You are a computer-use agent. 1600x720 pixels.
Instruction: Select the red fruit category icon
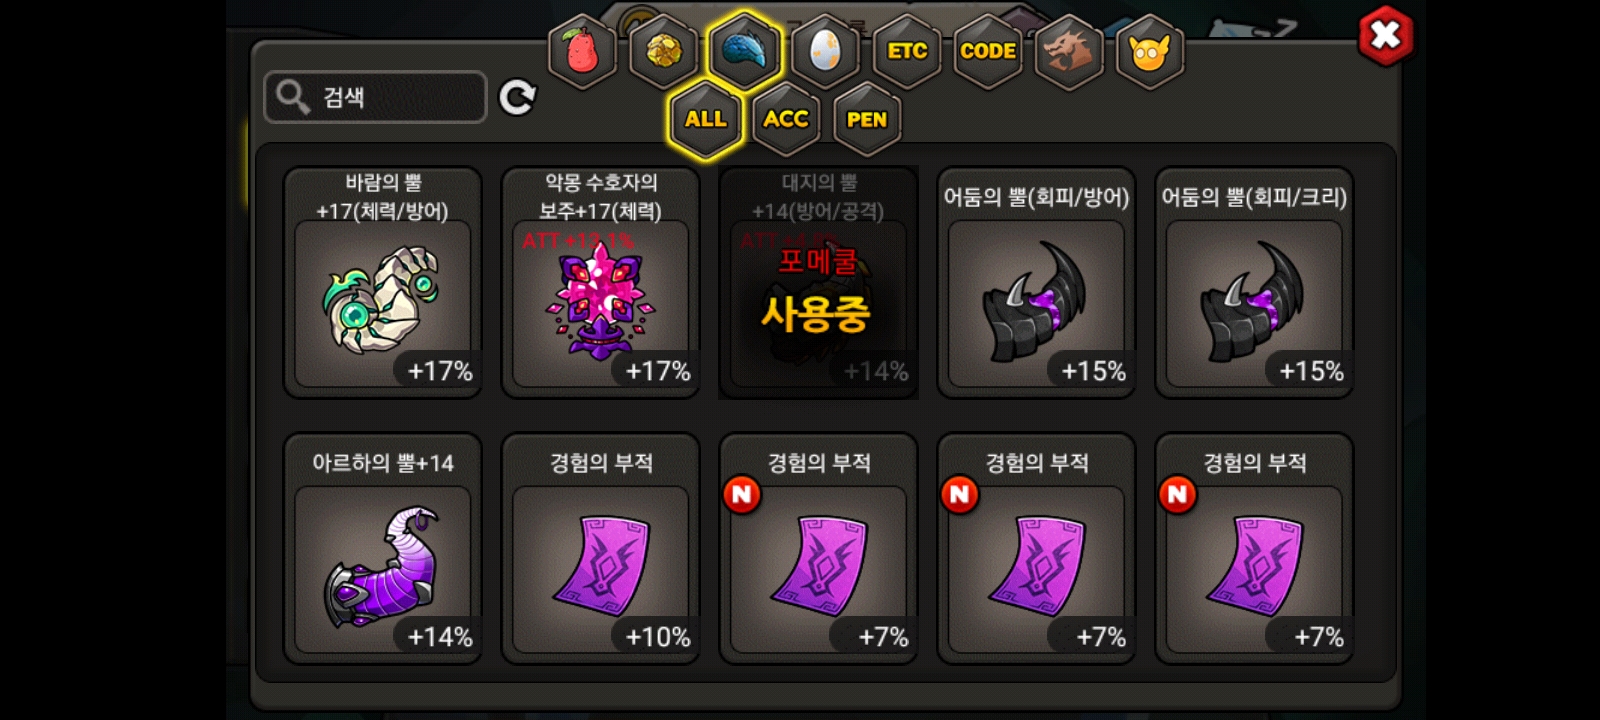(x=581, y=51)
